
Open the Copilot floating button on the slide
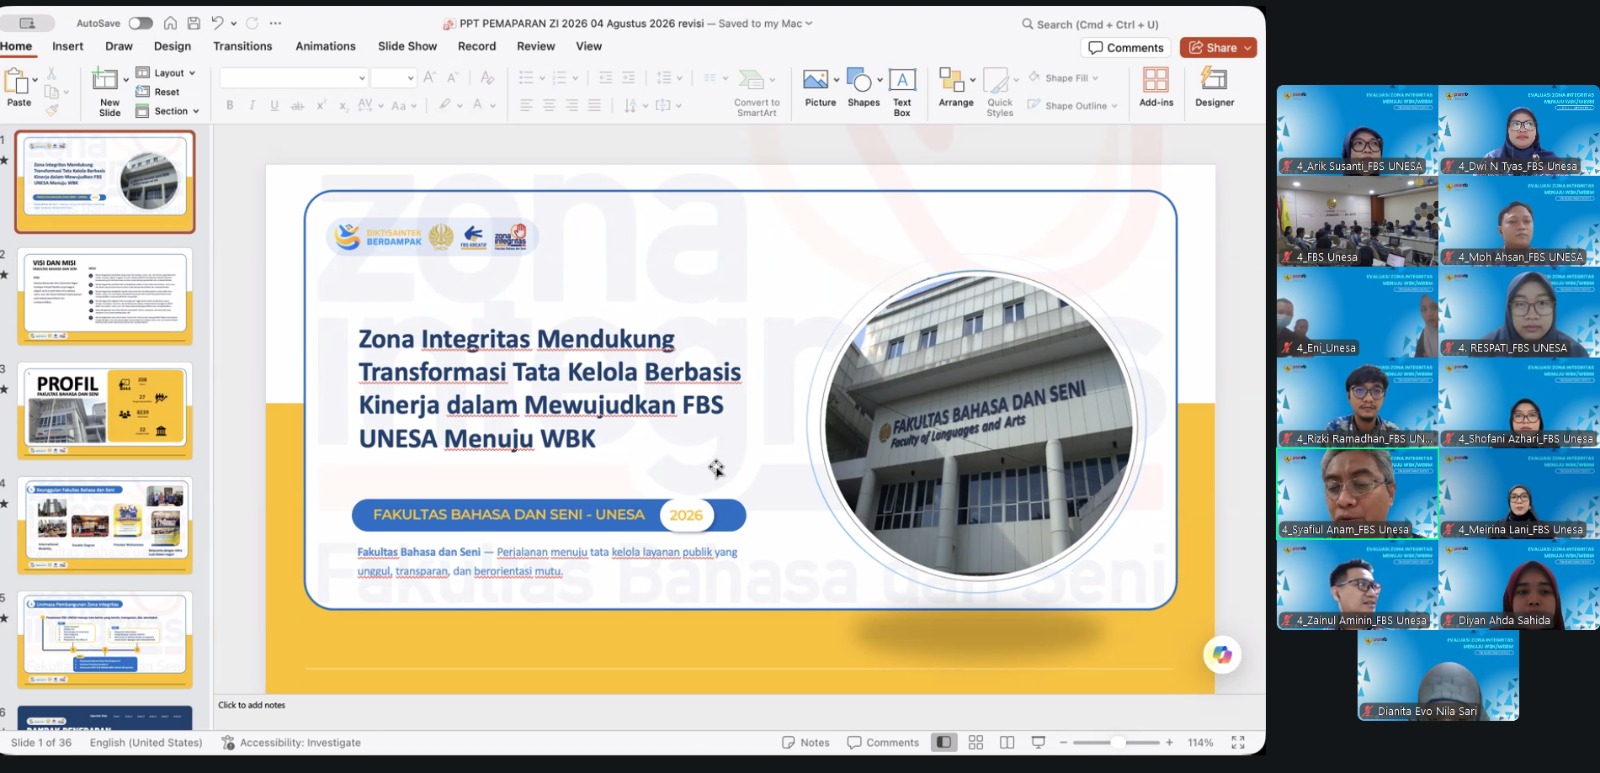pyautogui.click(x=1222, y=655)
